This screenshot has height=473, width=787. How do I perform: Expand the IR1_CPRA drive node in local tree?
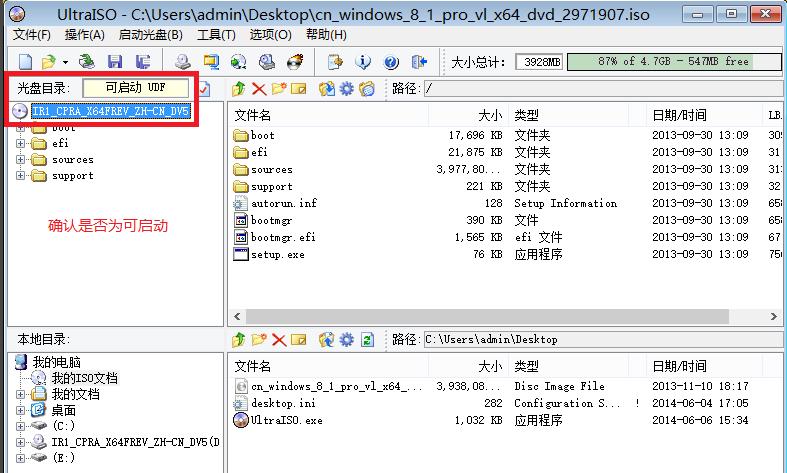20,442
